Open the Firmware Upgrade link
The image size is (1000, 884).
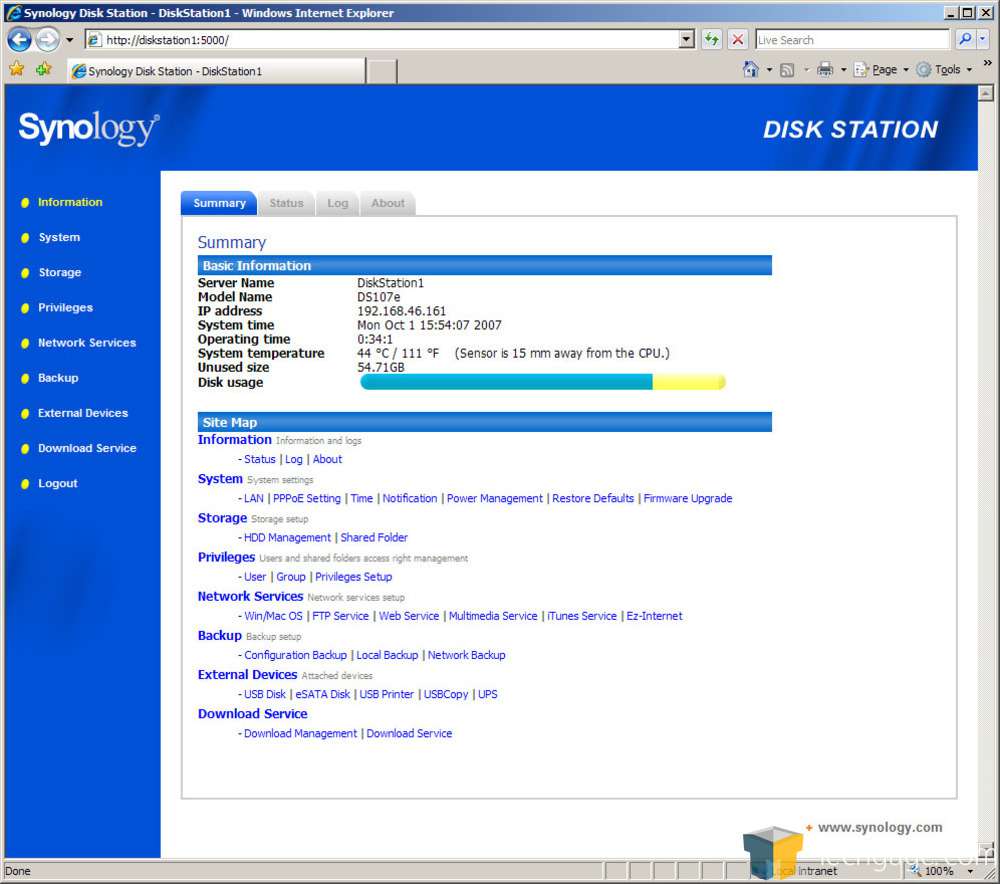(x=688, y=498)
